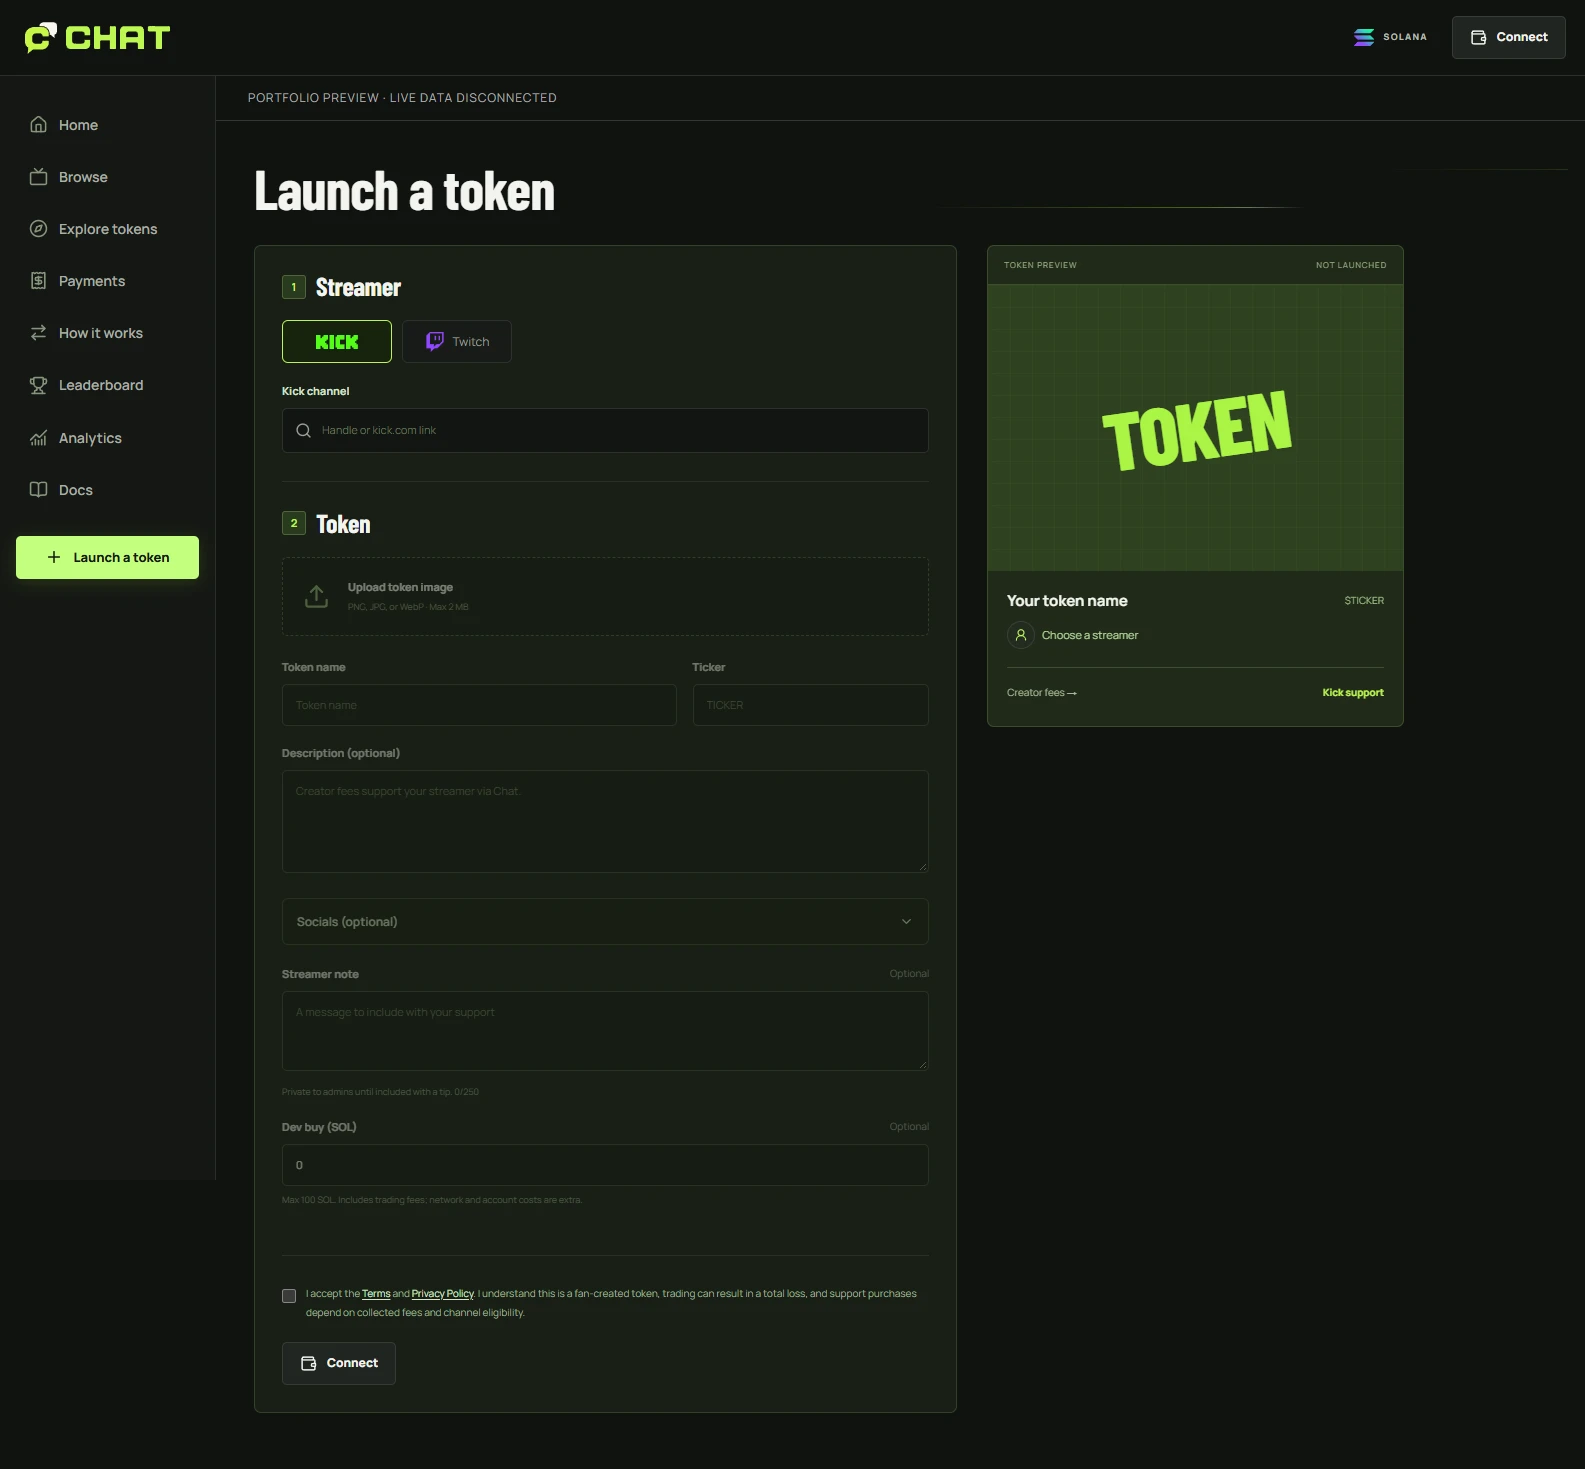
Task: Open the Terms link
Action: click(376, 1294)
